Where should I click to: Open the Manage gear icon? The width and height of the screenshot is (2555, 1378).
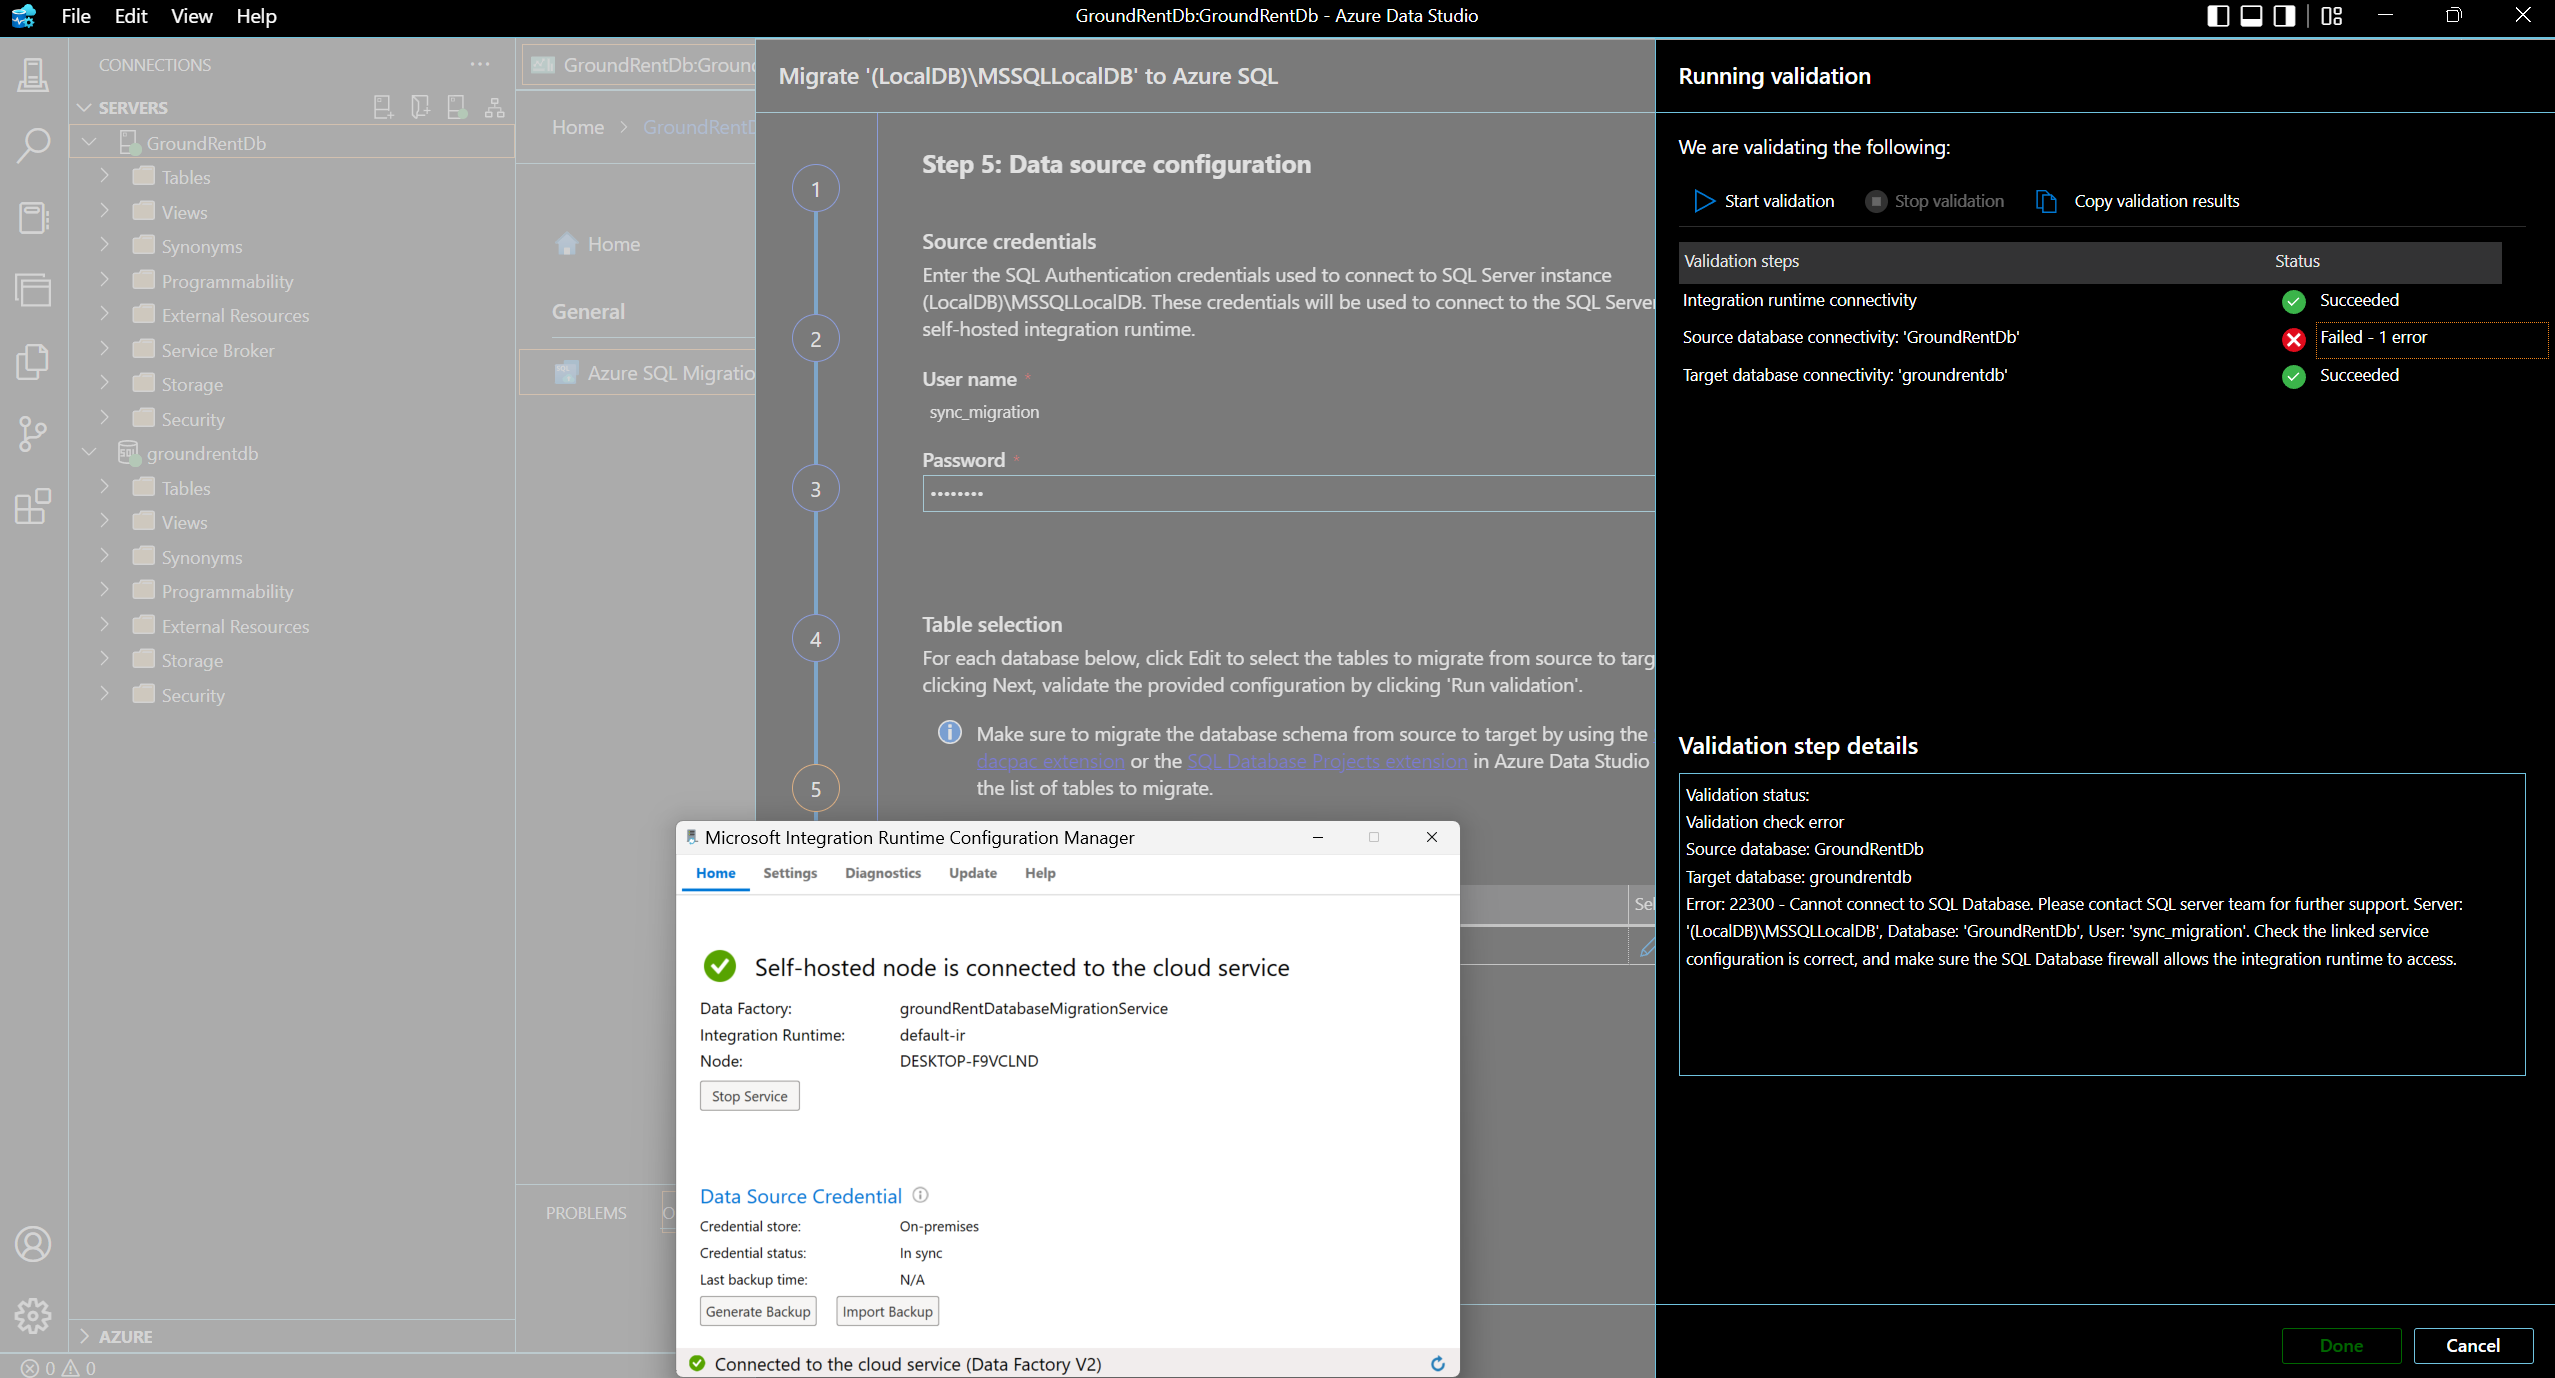tap(33, 1316)
